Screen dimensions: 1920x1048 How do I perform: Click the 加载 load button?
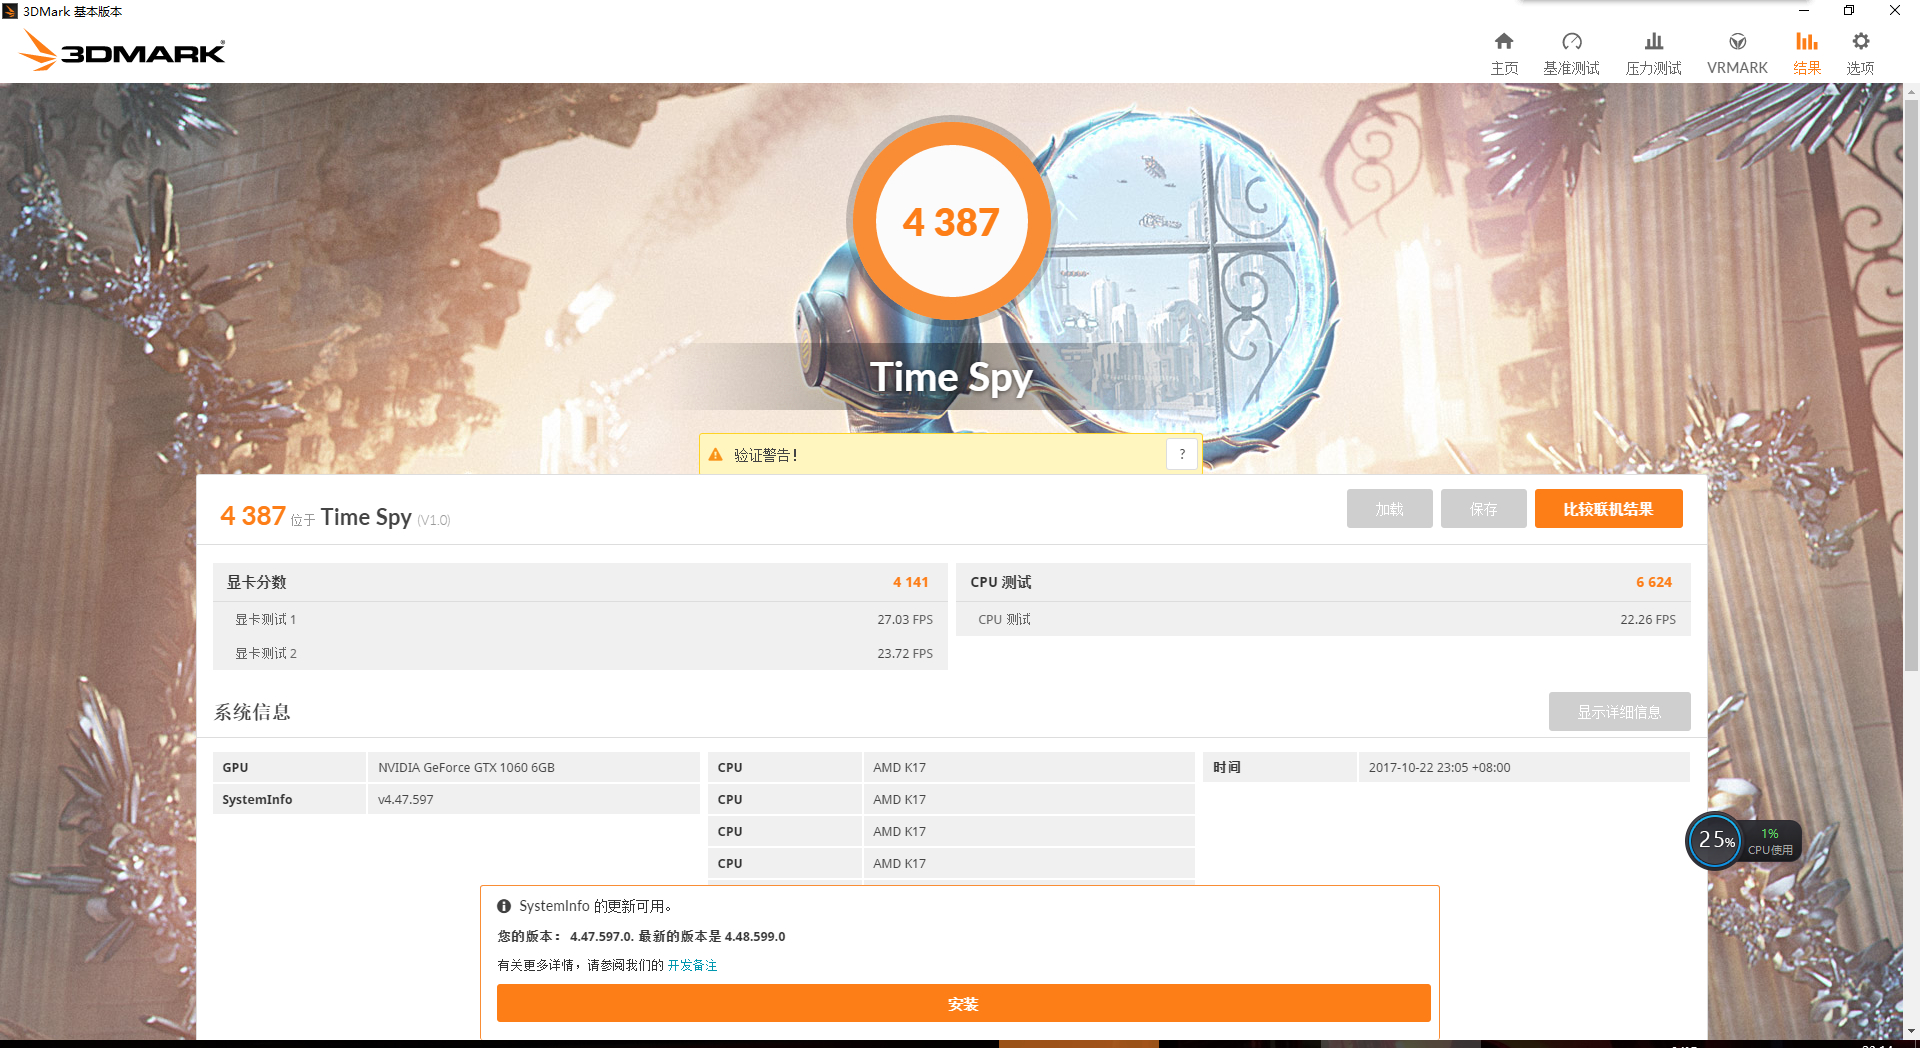(1389, 508)
